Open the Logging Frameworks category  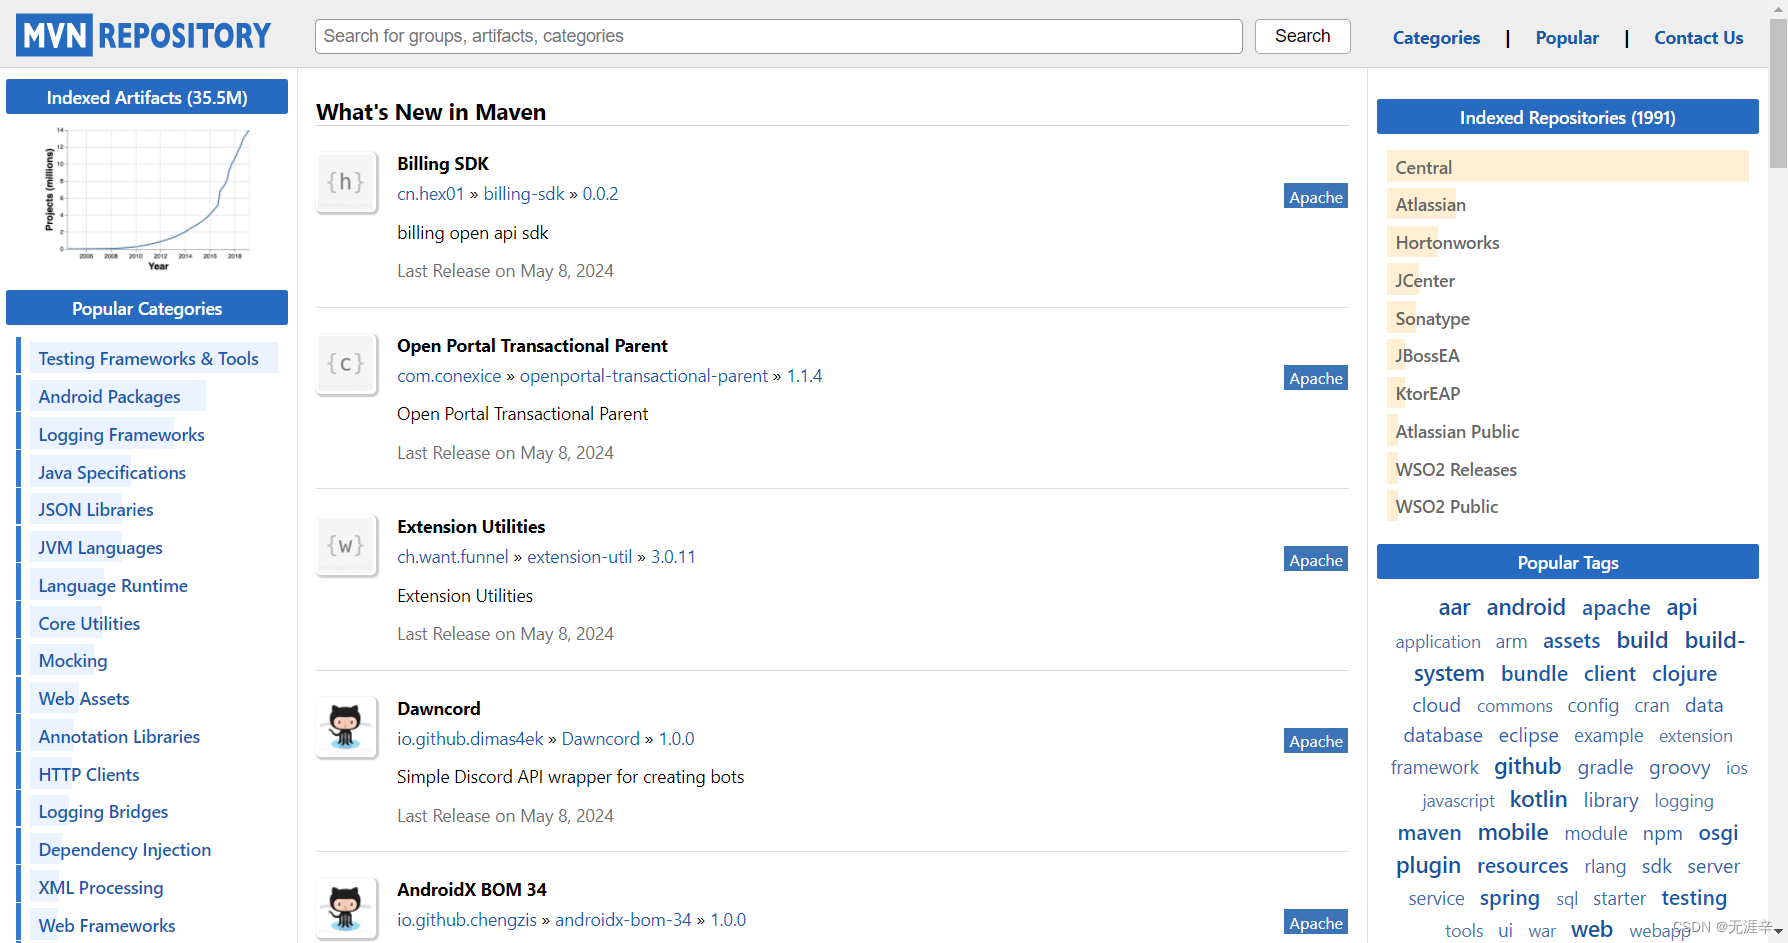pos(120,434)
